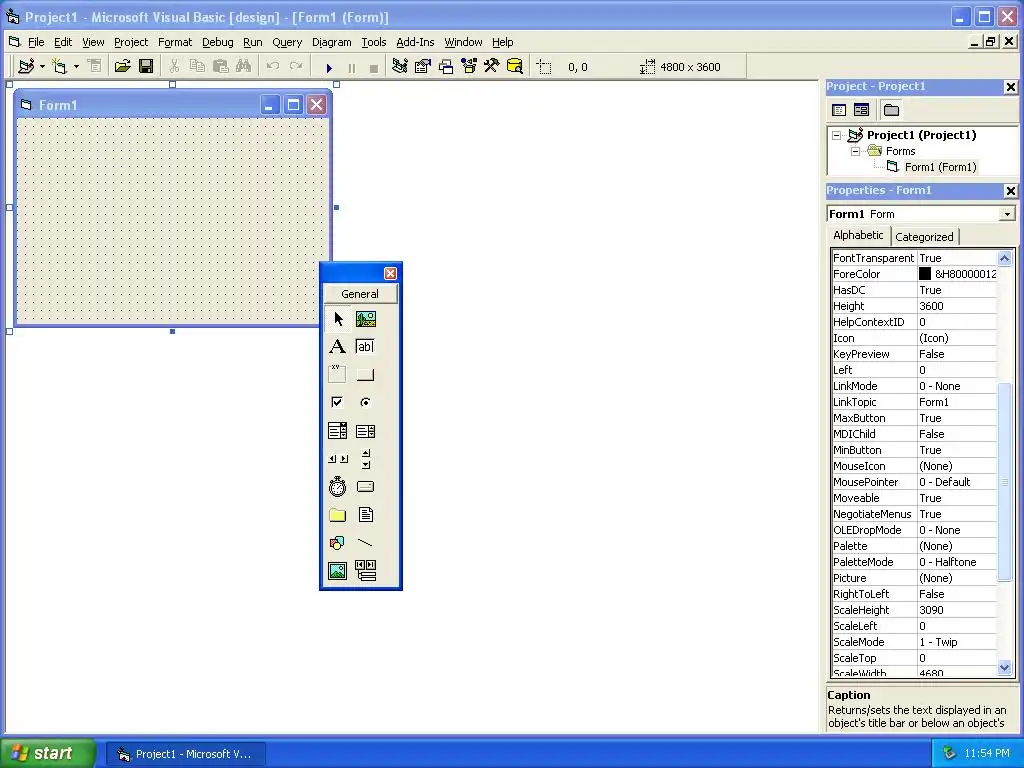Select the TextBox control (abl icon)

tap(366, 347)
